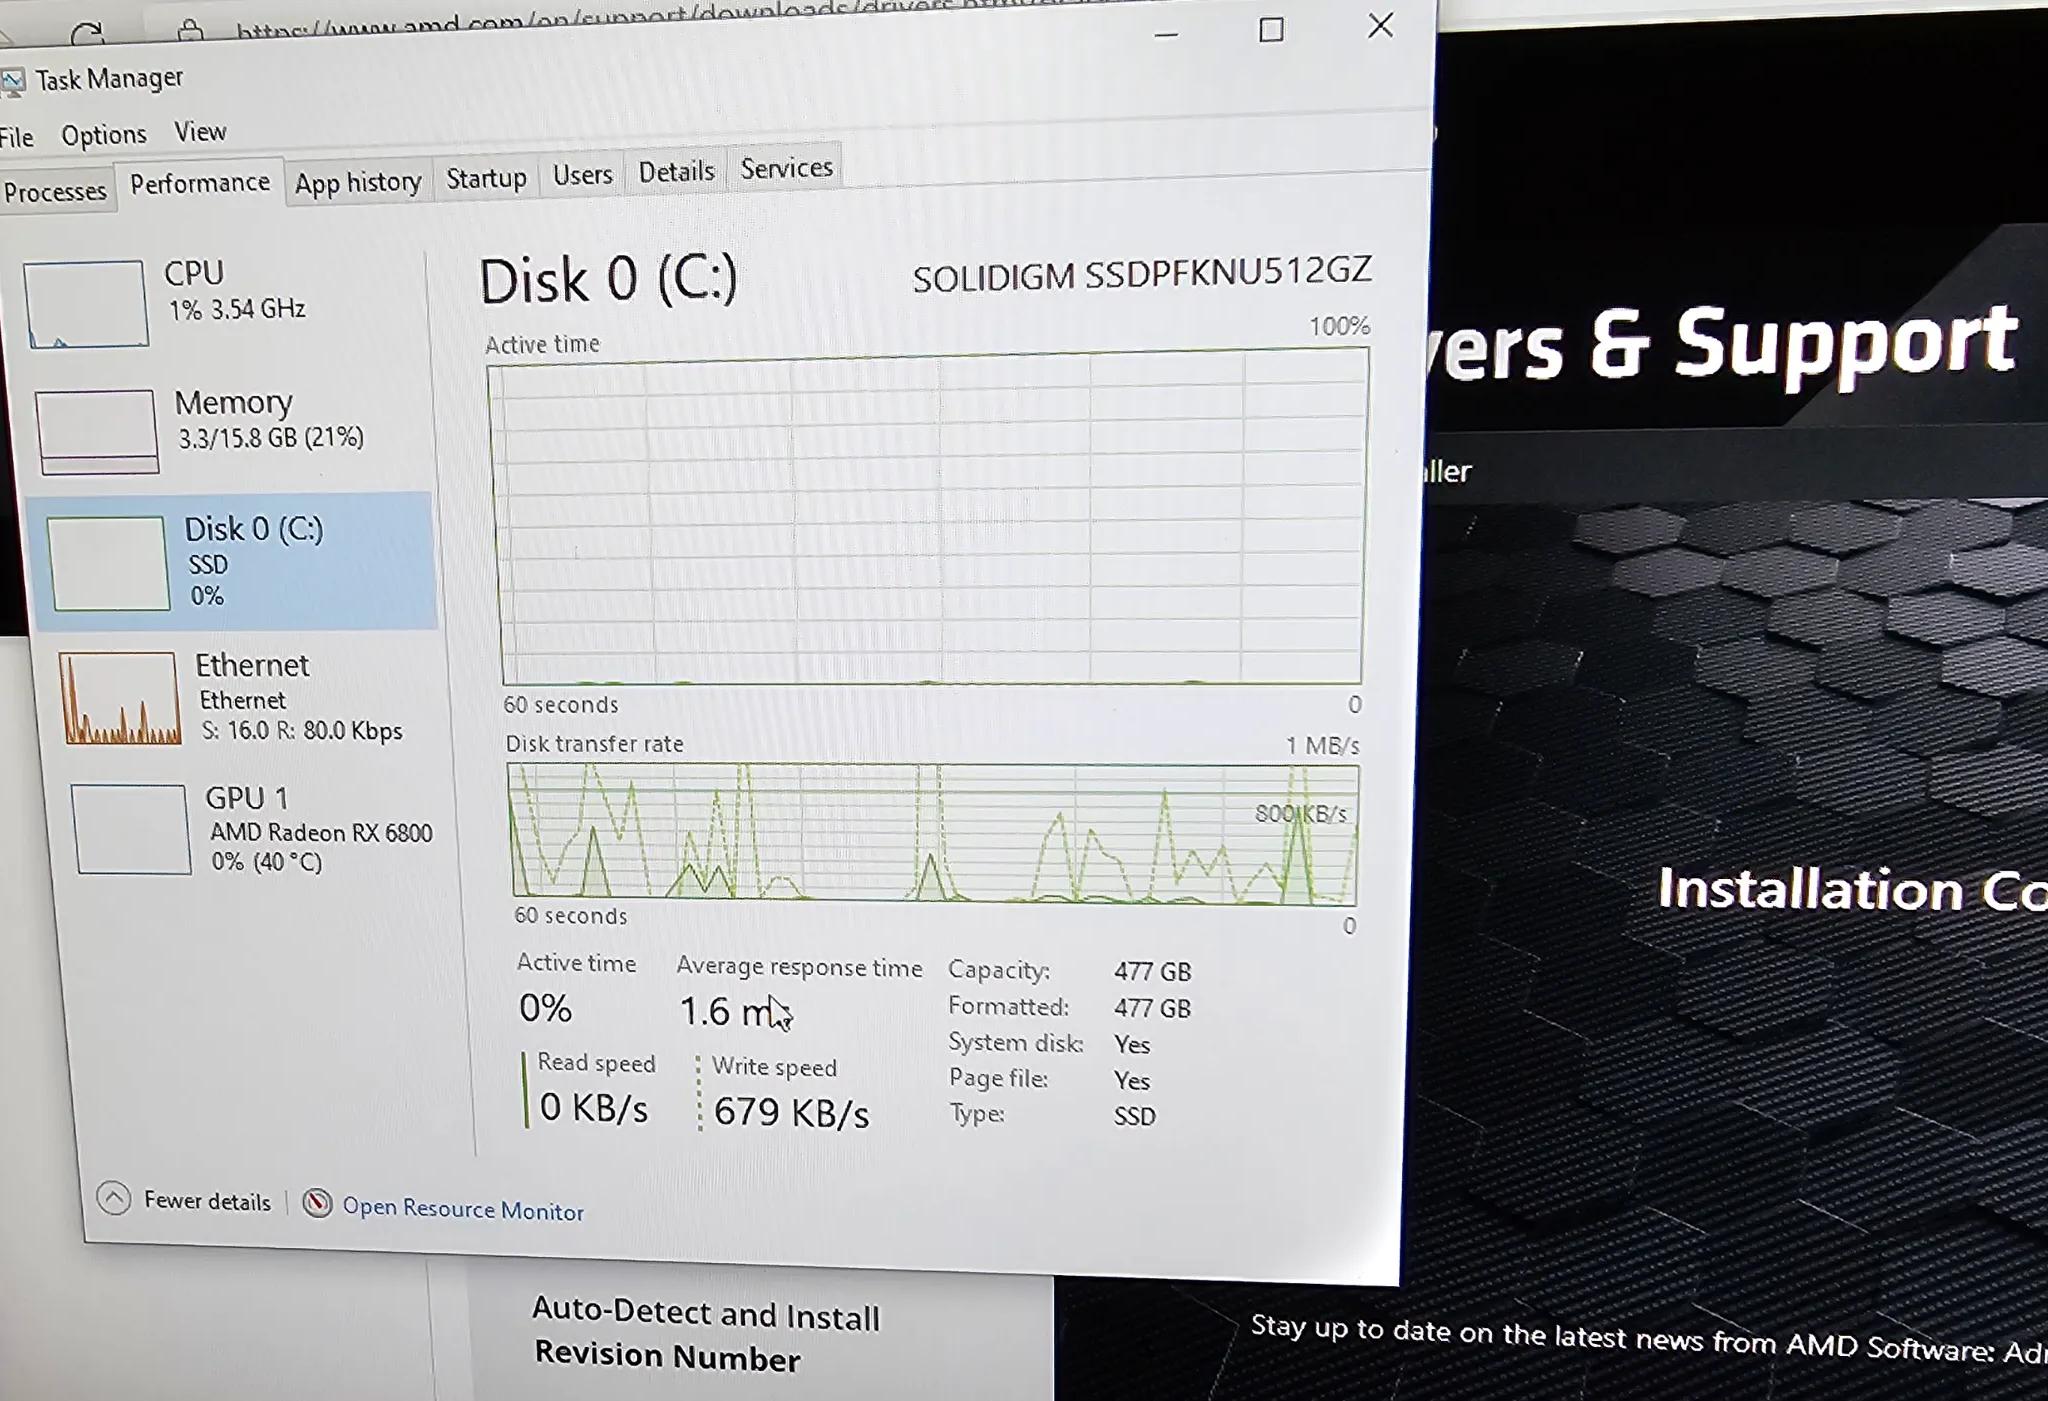Image resolution: width=2048 pixels, height=1401 pixels.
Task: Switch to the Services tab
Action: (786, 168)
